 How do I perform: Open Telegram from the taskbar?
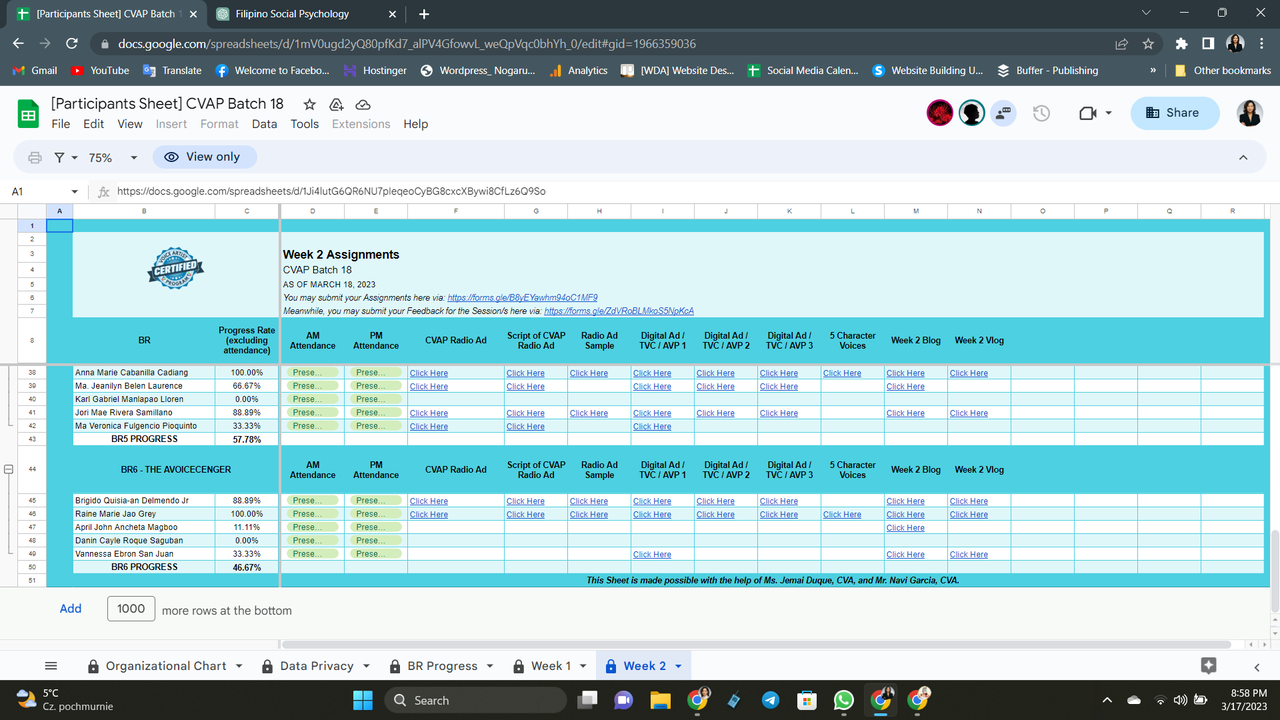coord(770,700)
